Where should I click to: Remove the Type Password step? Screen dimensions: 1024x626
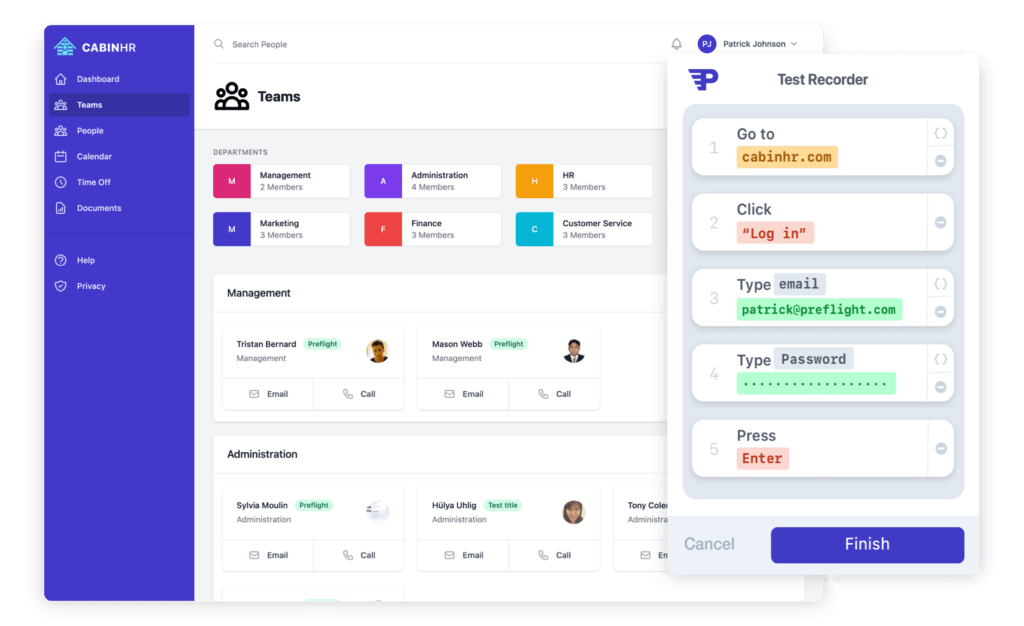click(940, 387)
